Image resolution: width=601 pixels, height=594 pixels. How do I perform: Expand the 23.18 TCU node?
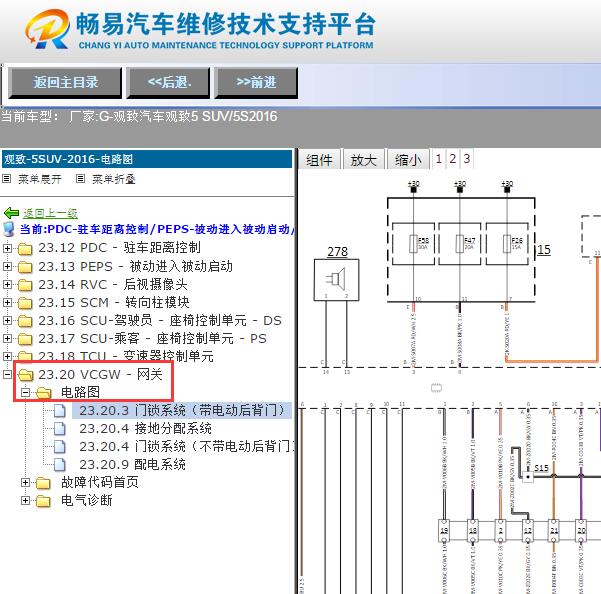[x=7, y=356]
